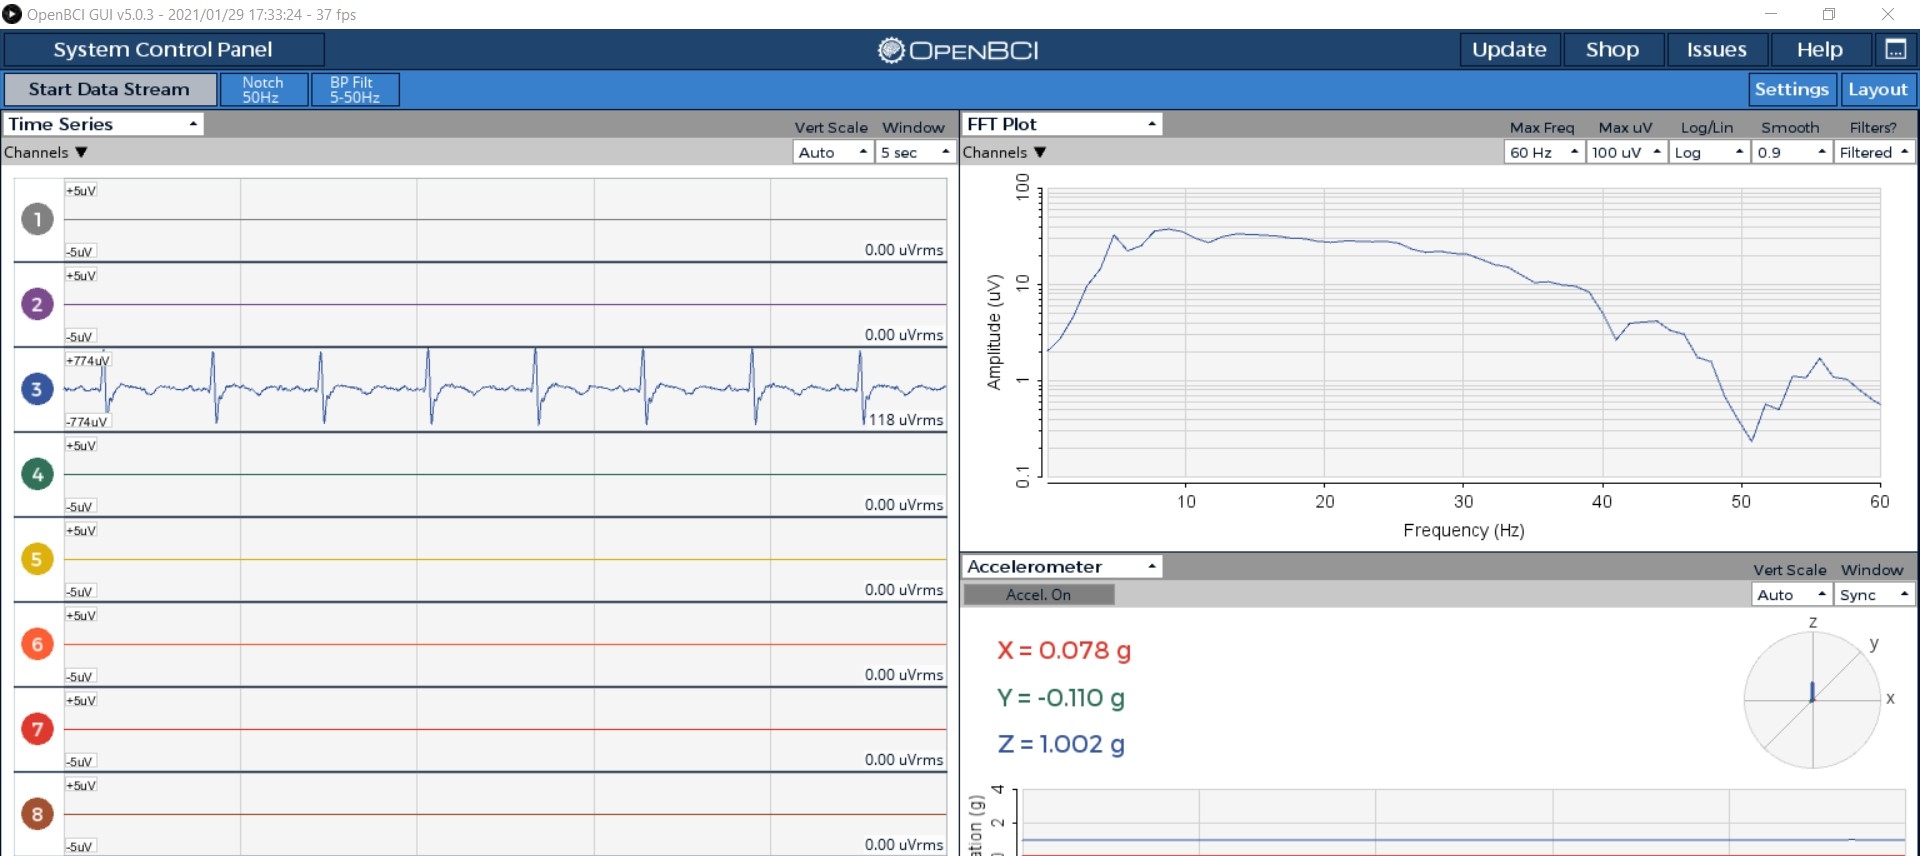This screenshot has width=1920, height=856.
Task: Open the Settings menu
Action: 1792,89
